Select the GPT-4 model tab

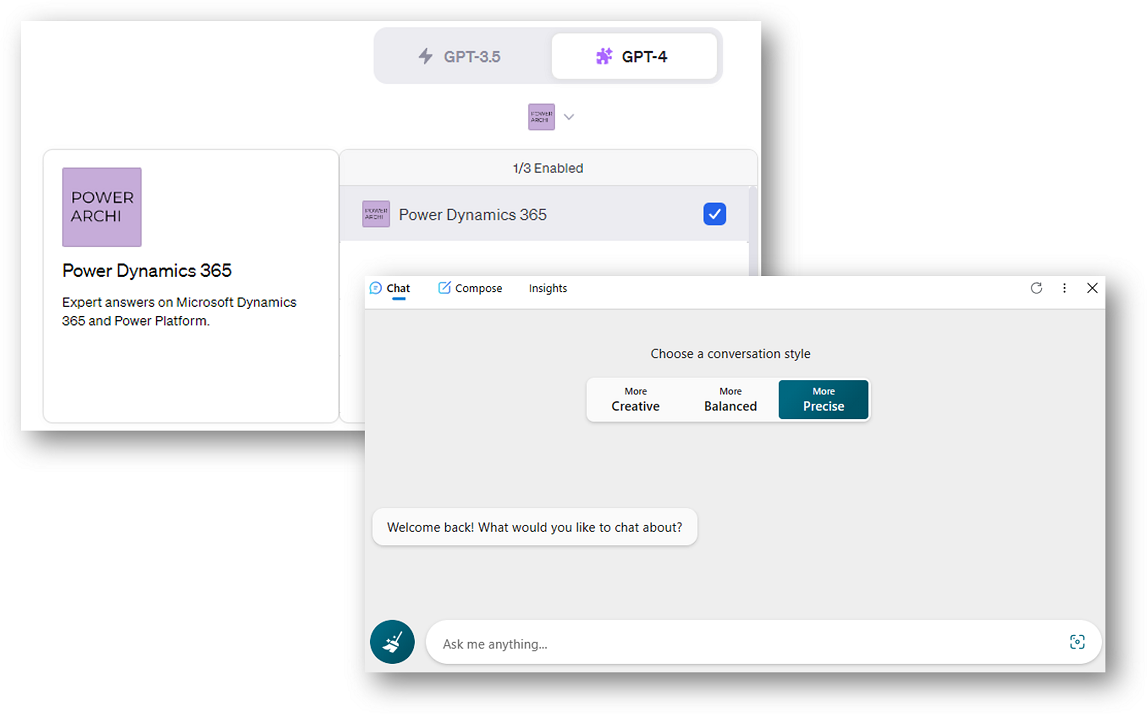(634, 56)
